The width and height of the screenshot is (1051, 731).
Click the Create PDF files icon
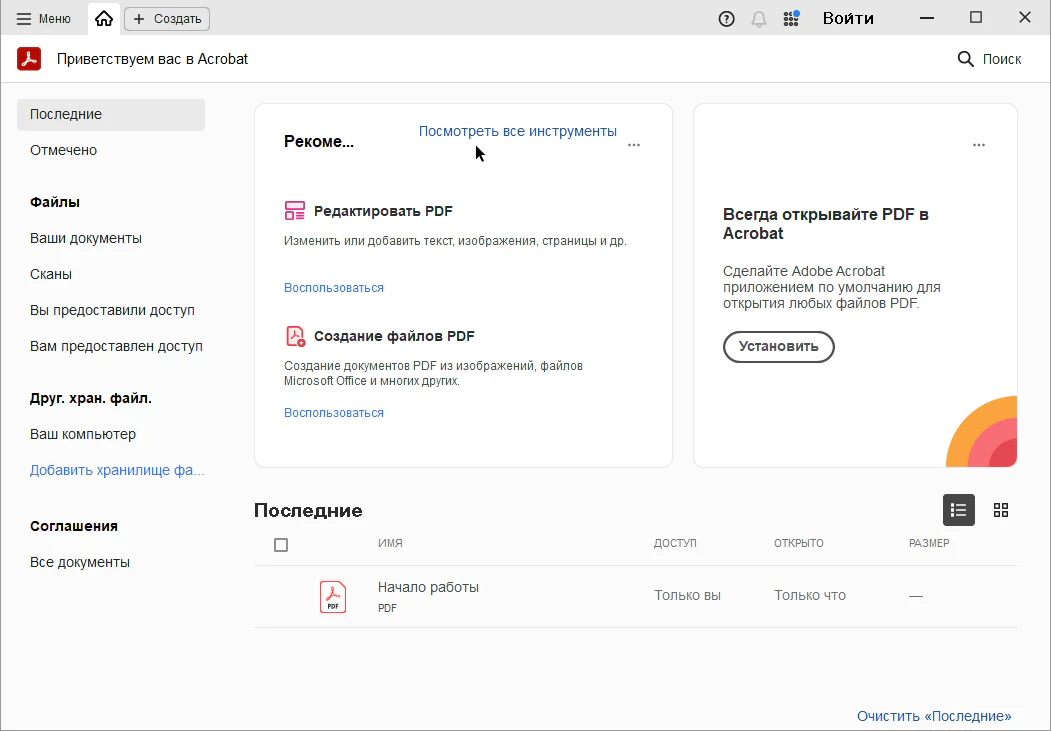[x=295, y=336]
